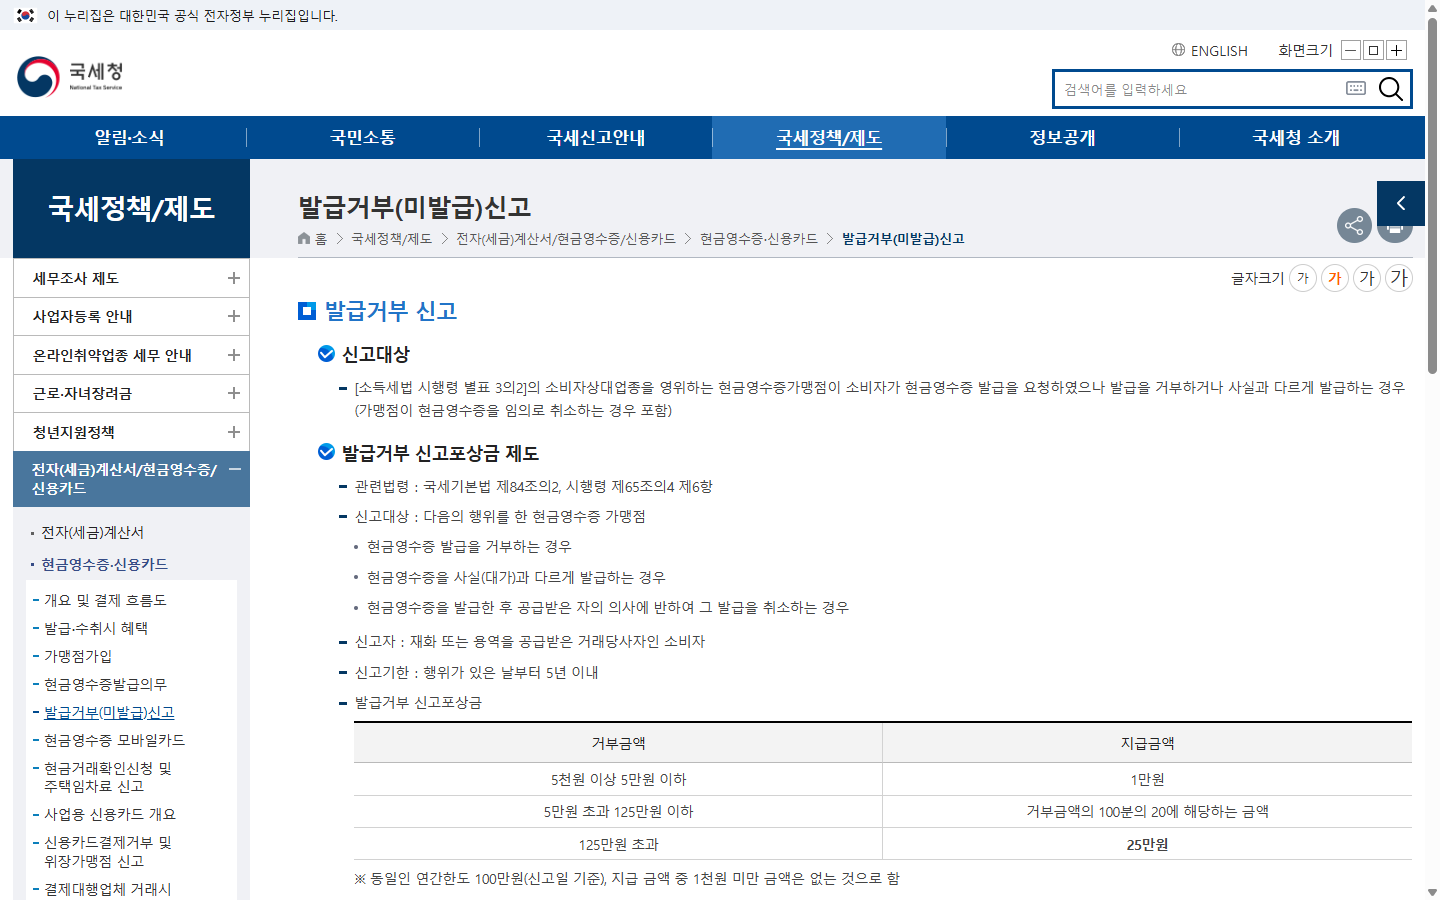Switch site to ENGLISH
Image resolution: width=1440 pixels, height=900 pixels.
[x=1219, y=50]
